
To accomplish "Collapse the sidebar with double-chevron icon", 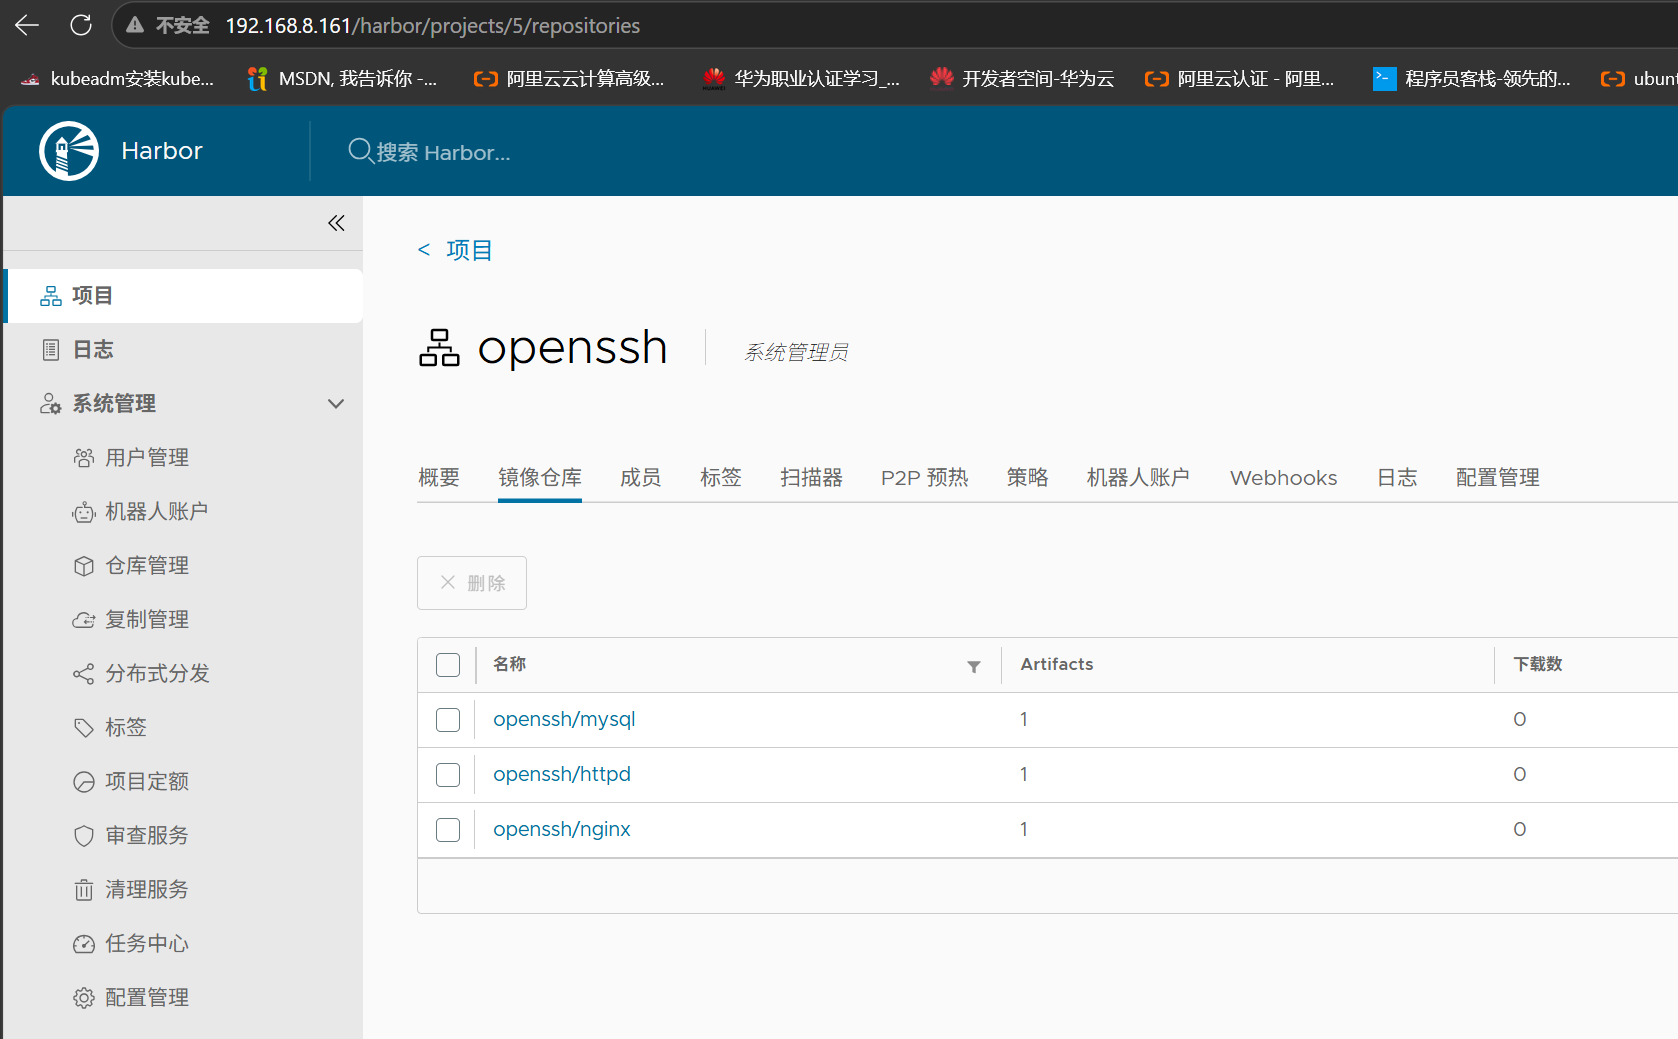I will click(336, 223).
